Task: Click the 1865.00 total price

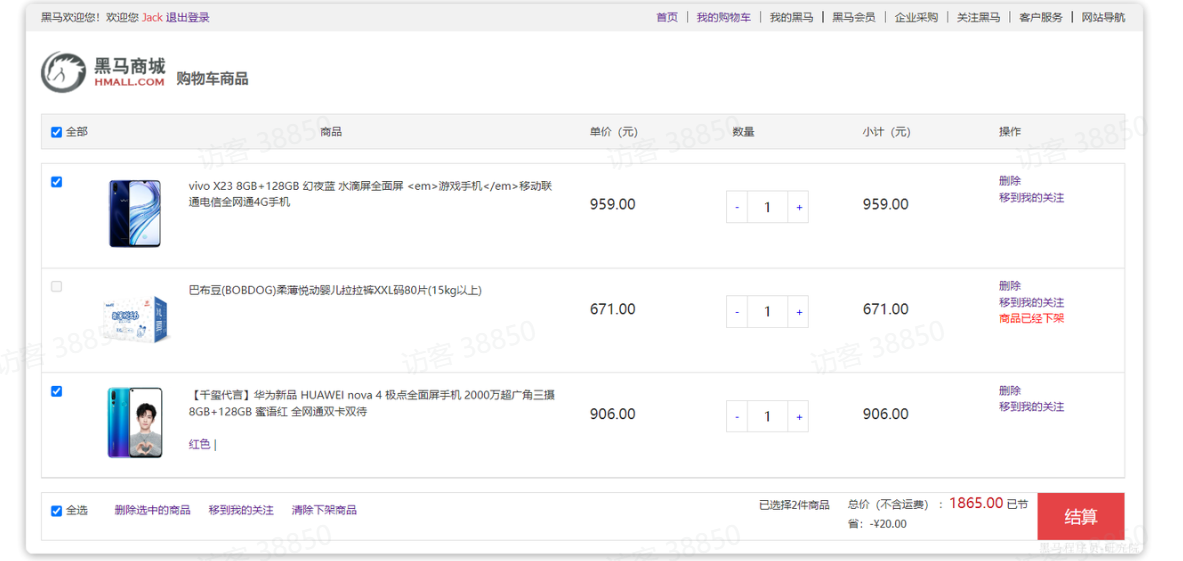Action: tap(976, 503)
